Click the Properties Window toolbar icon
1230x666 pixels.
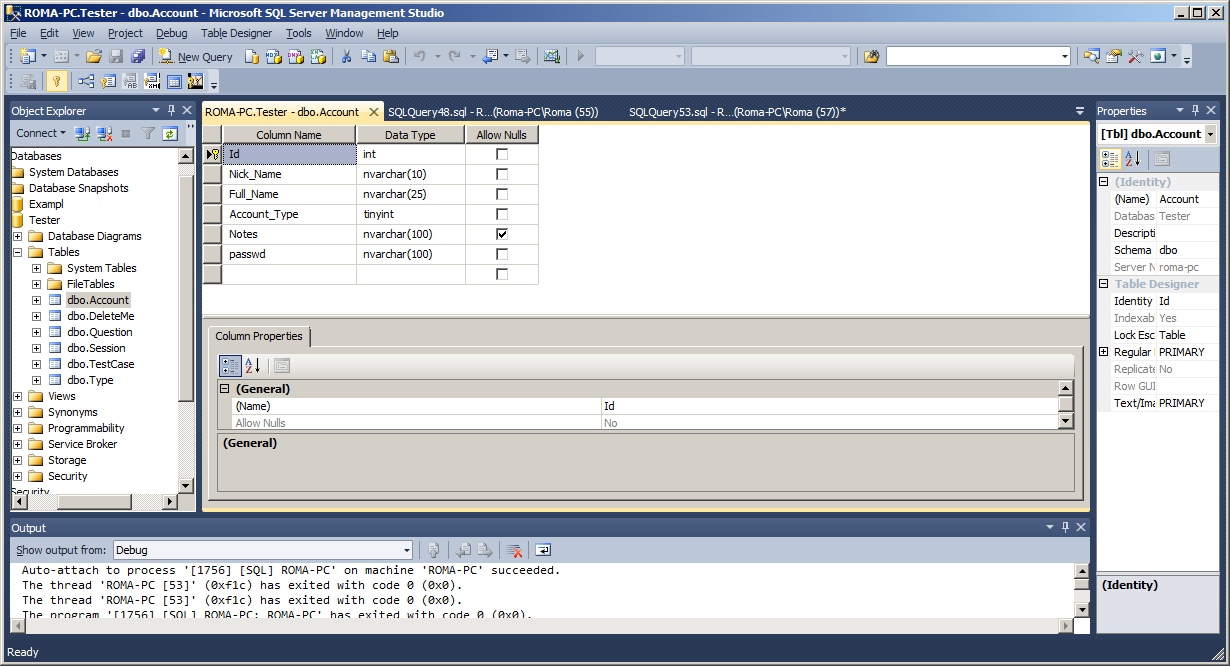coord(1113,57)
